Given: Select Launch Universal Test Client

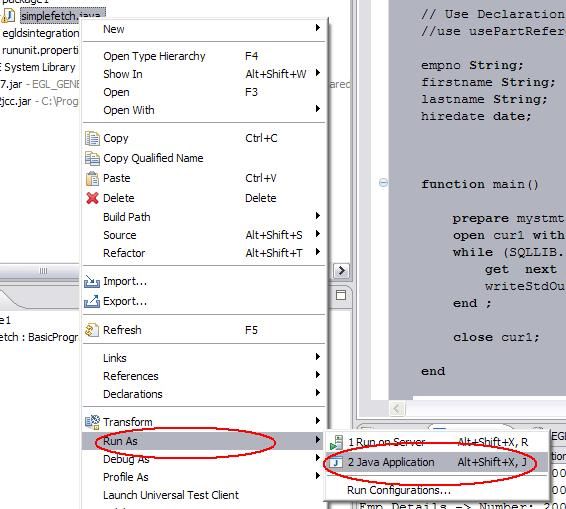Looking at the screenshot, I should pos(171,495).
